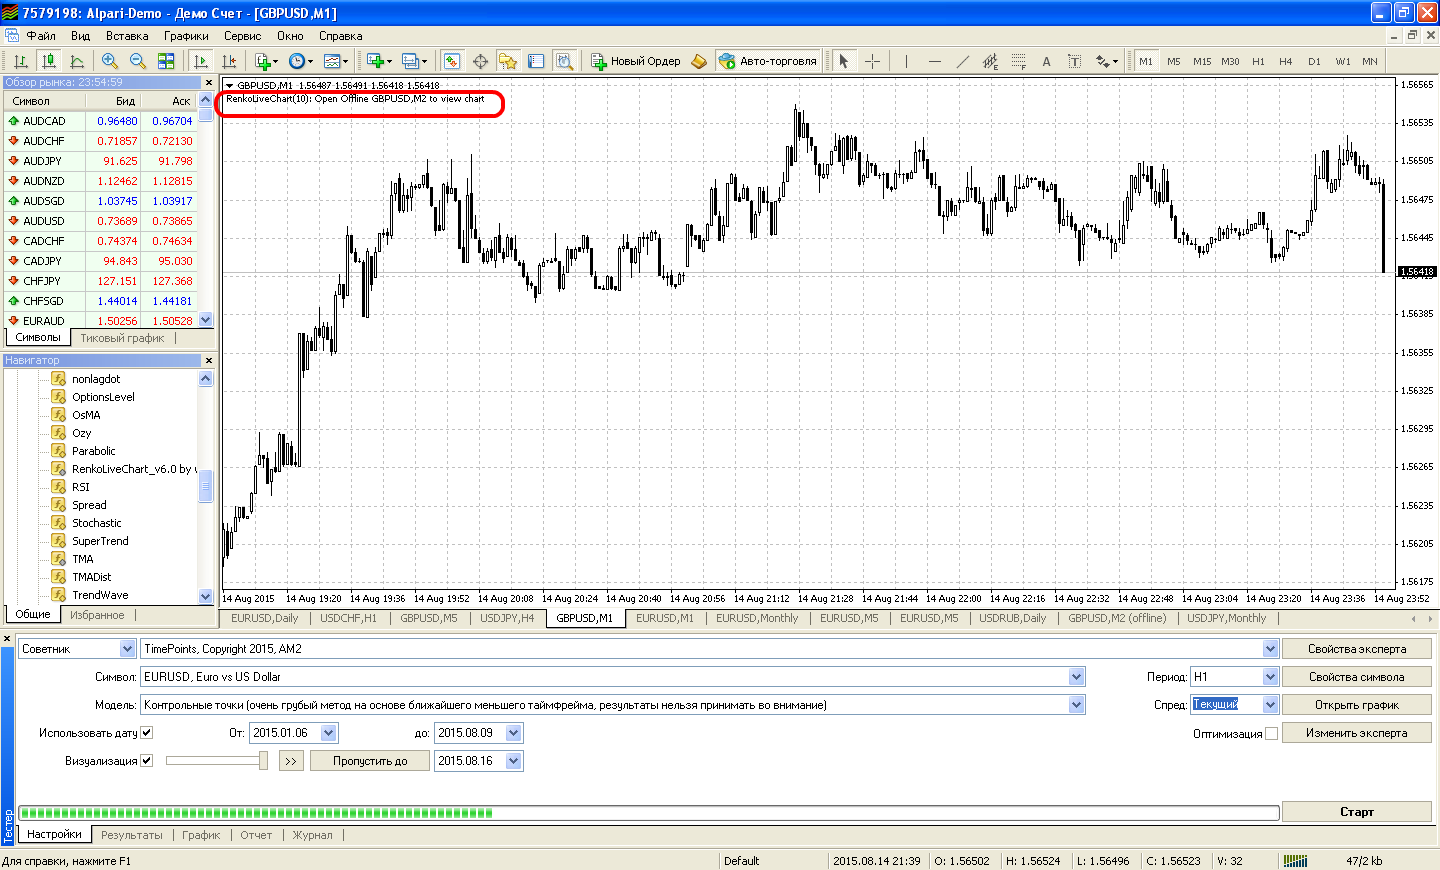This screenshot has height=870, width=1440.
Task: Open the 'Модель' testing model dropdown
Action: coord(1076,705)
